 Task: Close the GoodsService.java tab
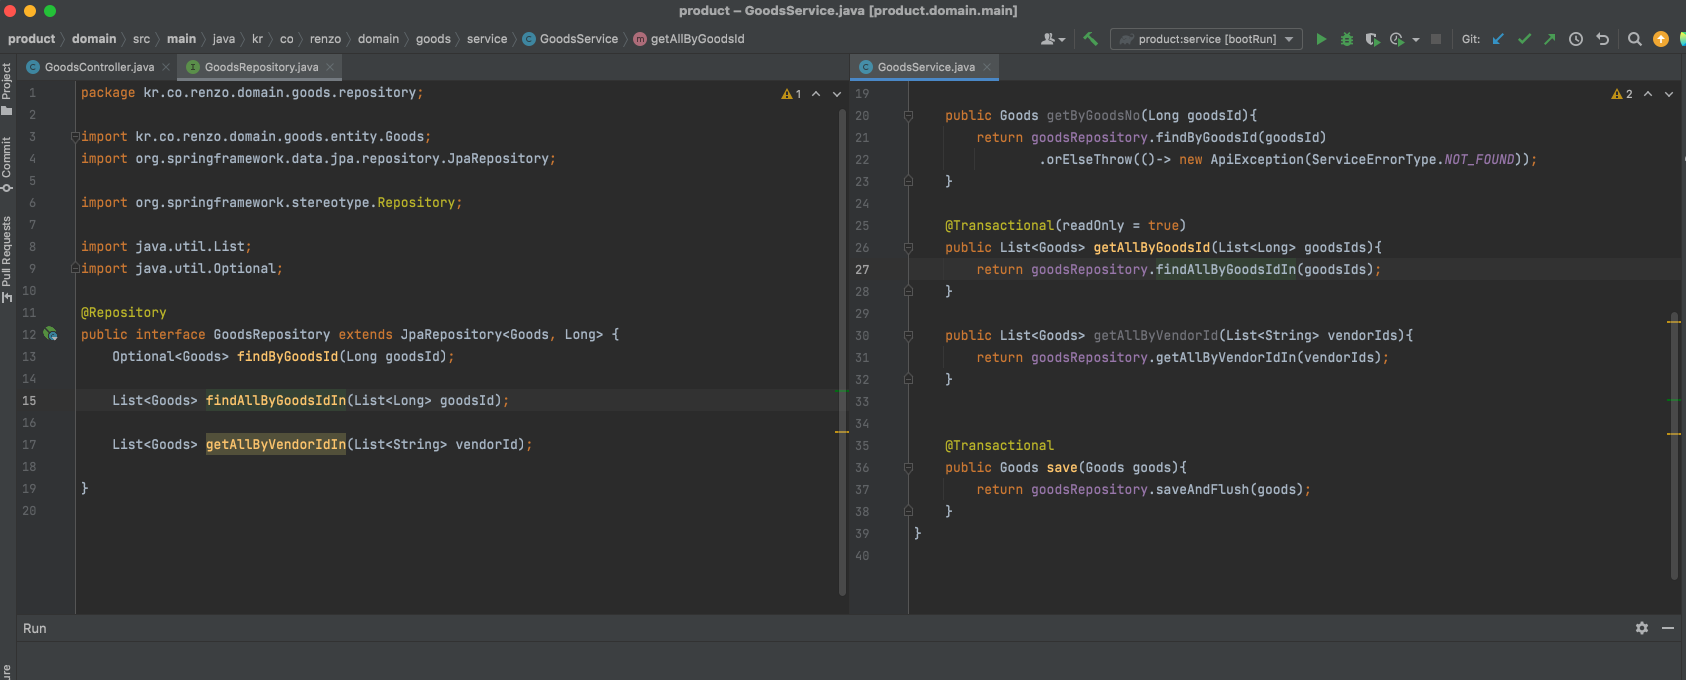click(986, 67)
